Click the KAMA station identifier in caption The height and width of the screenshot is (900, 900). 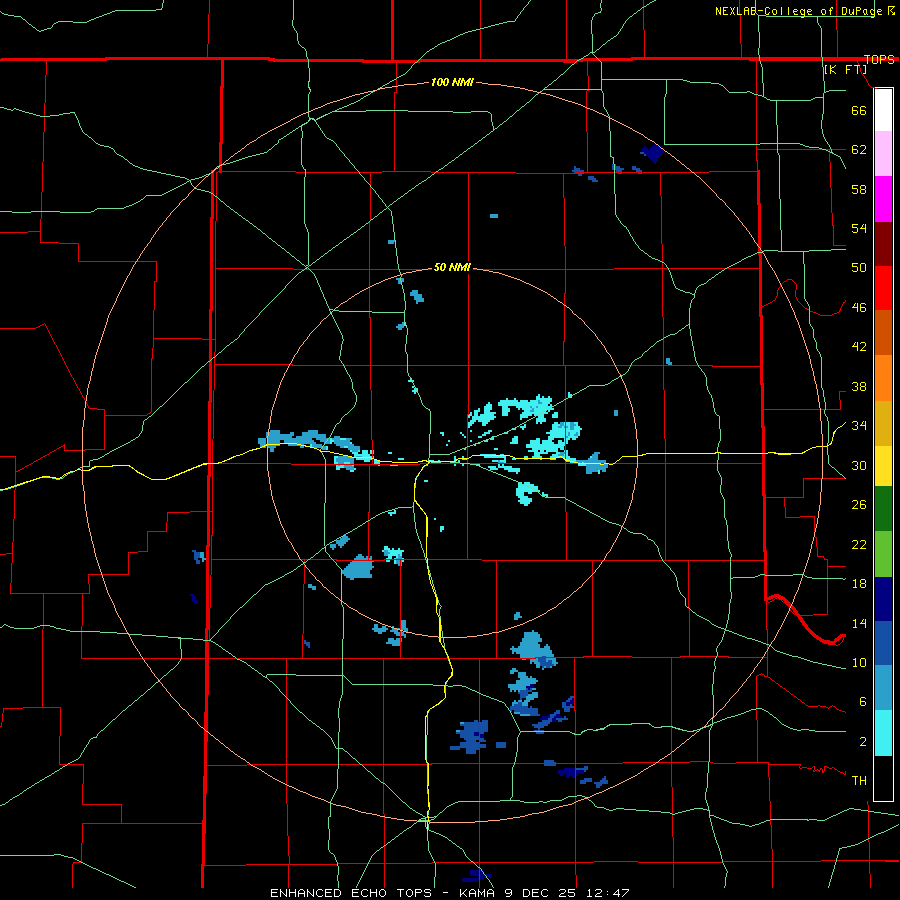click(477, 893)
